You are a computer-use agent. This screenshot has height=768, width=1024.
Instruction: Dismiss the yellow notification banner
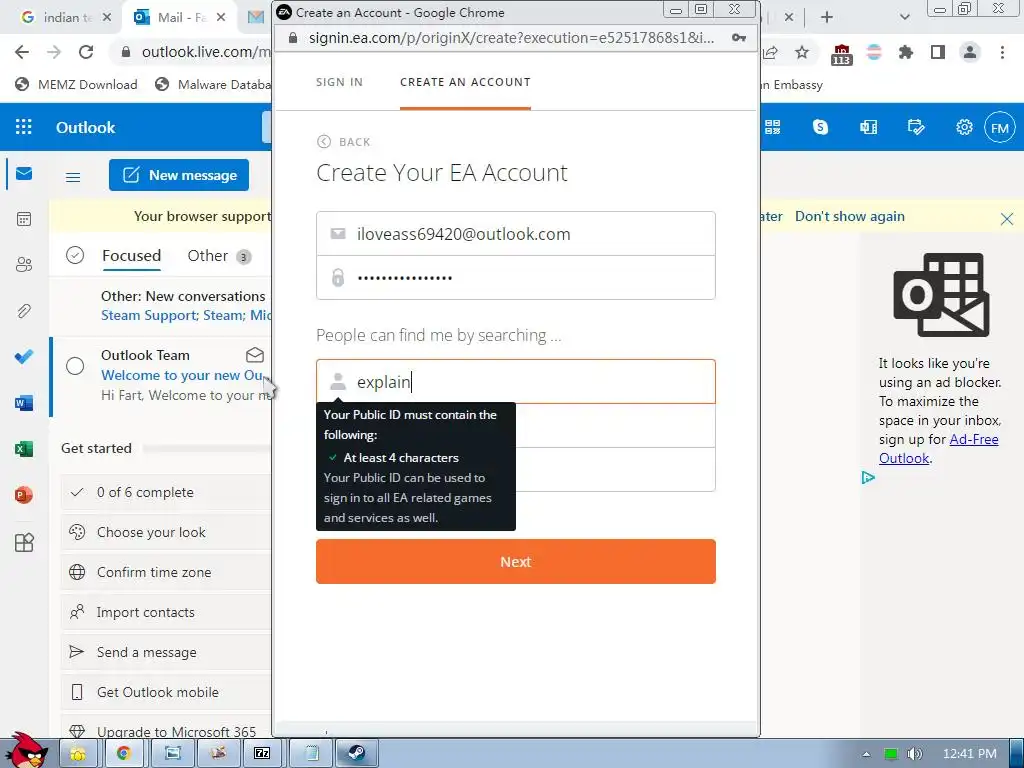point(1007,219)
